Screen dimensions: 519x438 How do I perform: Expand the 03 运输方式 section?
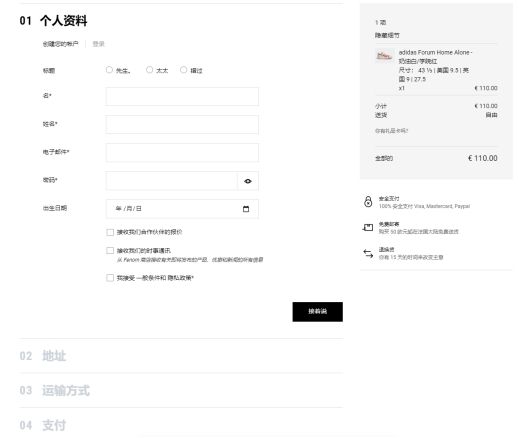[x=181, y=390]
